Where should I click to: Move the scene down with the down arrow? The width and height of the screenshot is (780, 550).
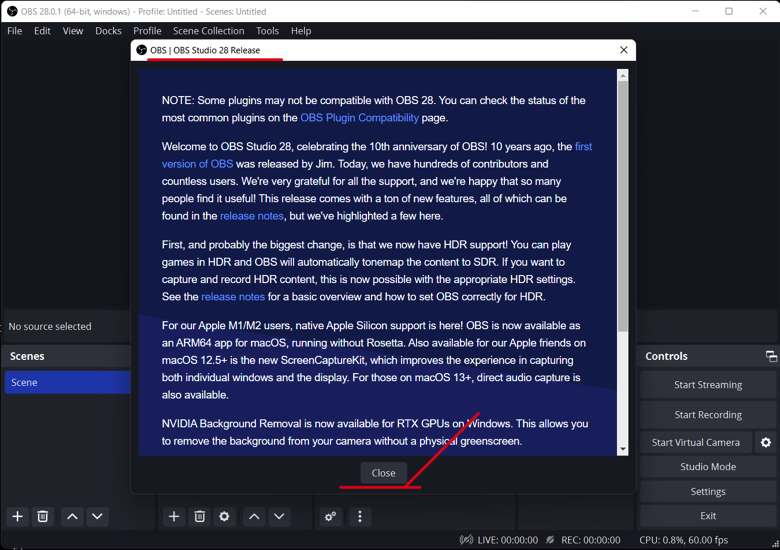click(97, 517)
